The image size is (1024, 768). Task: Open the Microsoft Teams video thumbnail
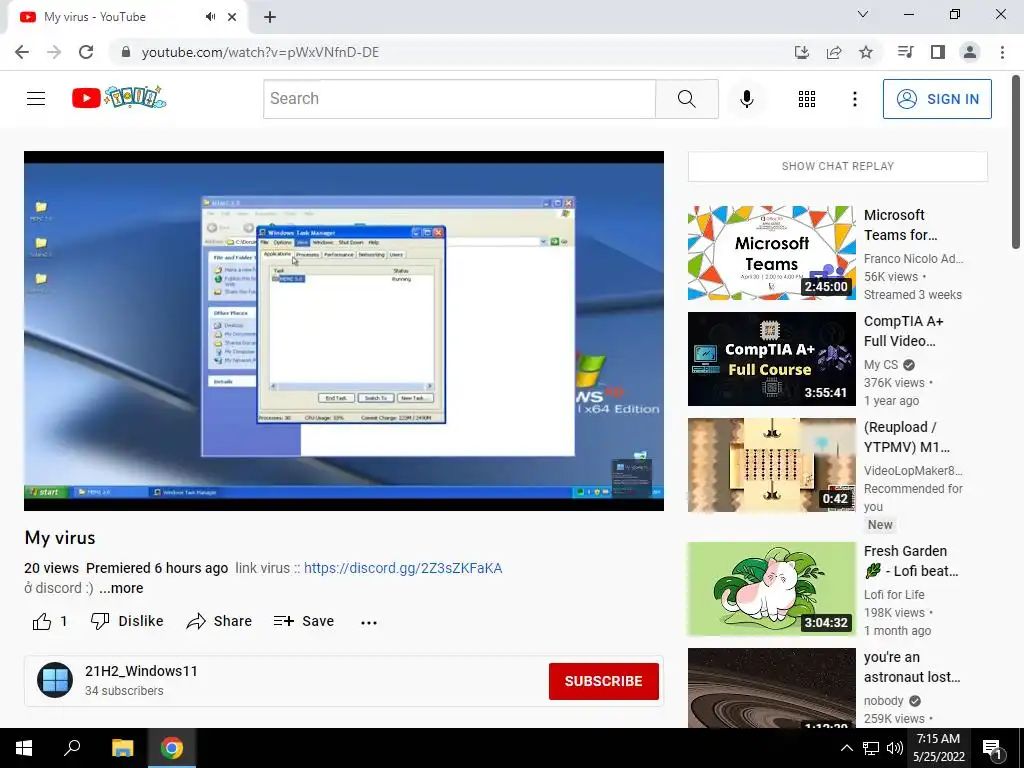coord(771,253)
